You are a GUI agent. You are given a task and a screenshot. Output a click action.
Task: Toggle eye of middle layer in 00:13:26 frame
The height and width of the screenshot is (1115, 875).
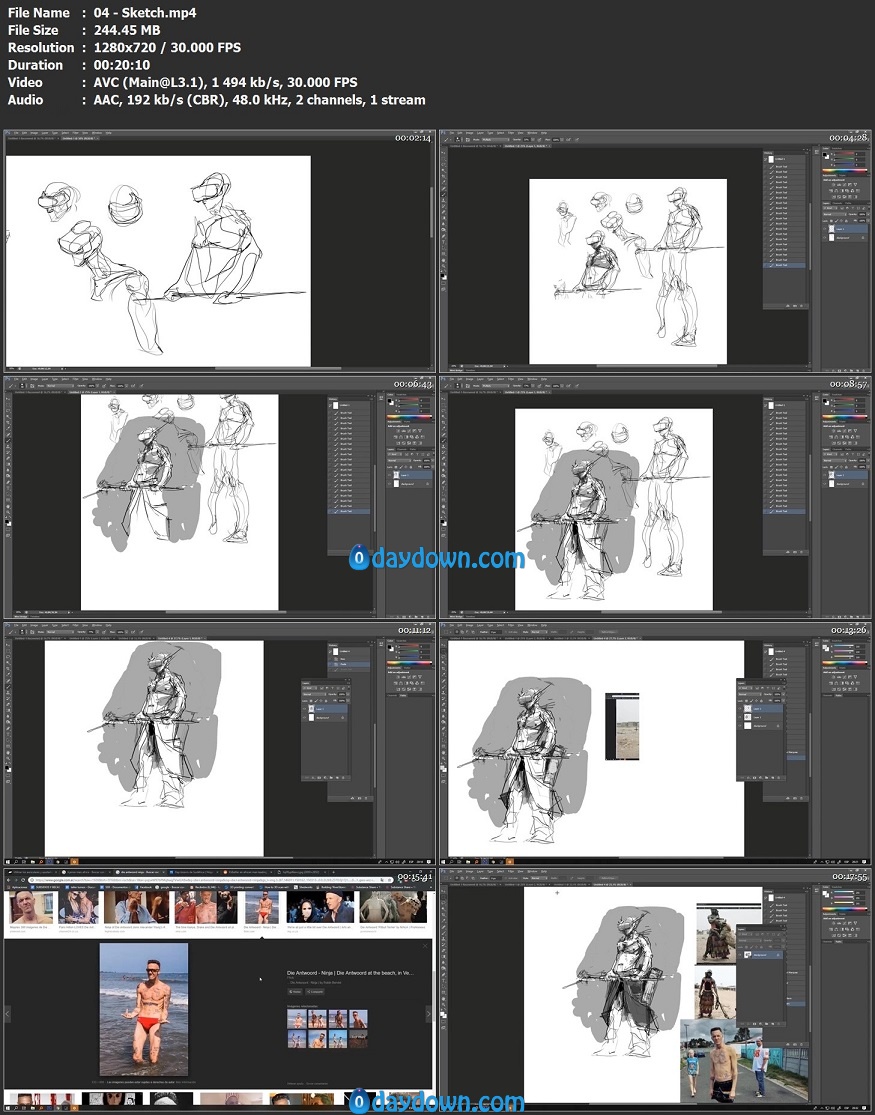tap(740, 717)
